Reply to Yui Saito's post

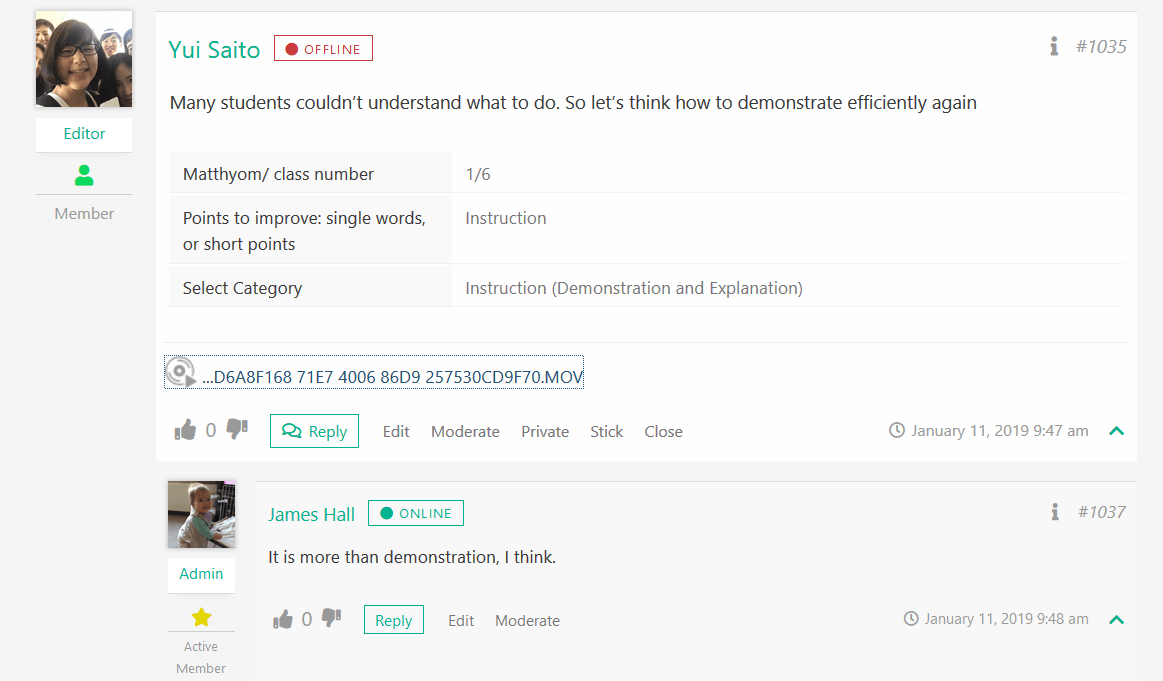[314, 431]
